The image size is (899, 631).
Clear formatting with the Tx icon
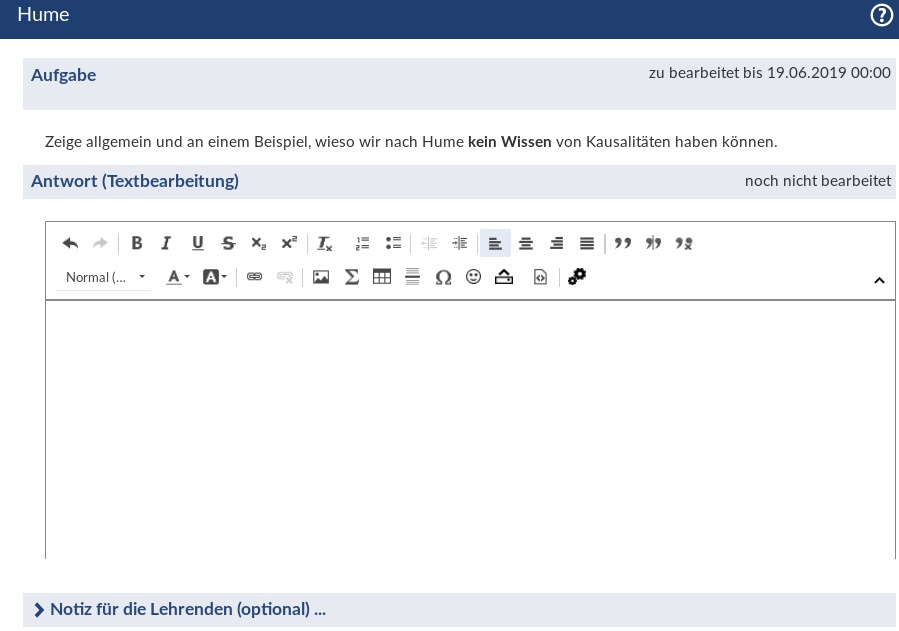pyautogui.click(x=324, y=243)
